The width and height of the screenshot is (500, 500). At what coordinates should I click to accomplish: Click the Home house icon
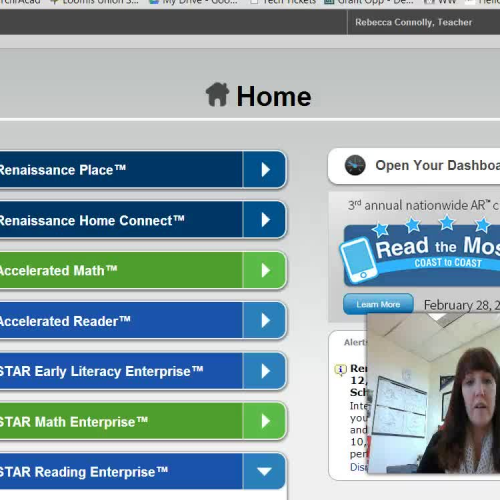coord(217,94)
